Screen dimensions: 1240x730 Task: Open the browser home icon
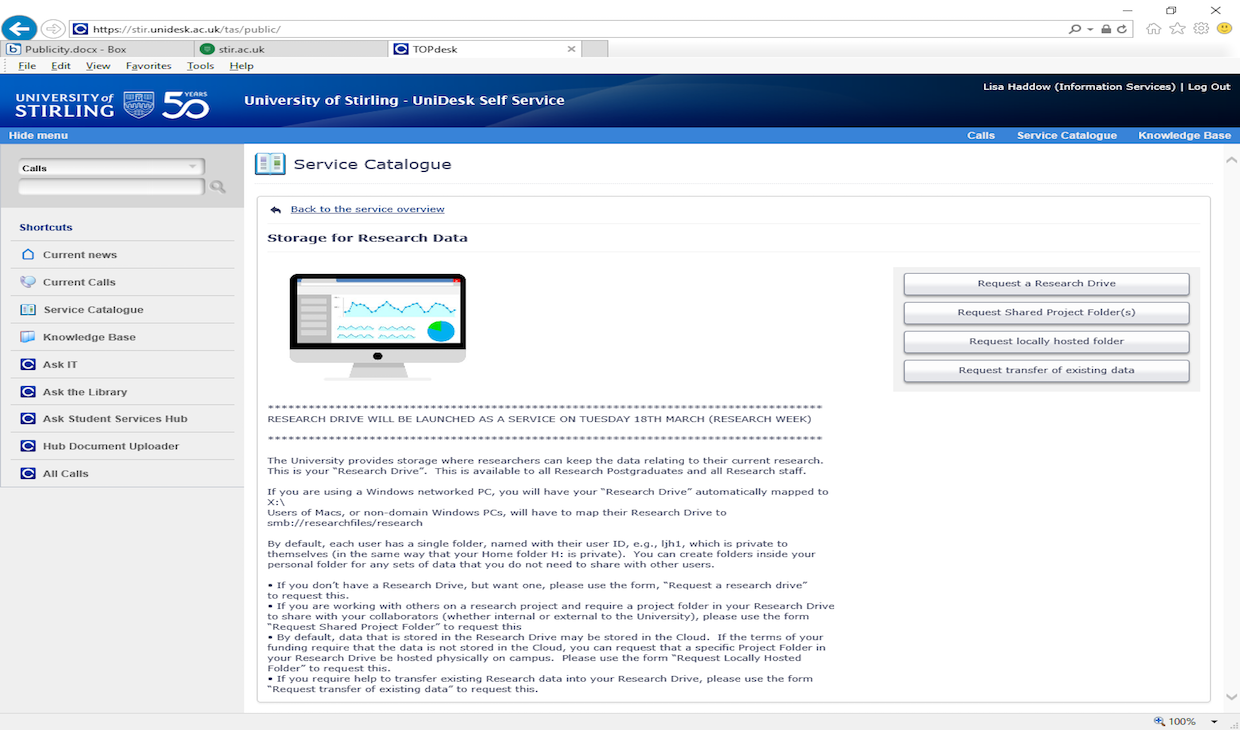click(x=1154, y=29)
